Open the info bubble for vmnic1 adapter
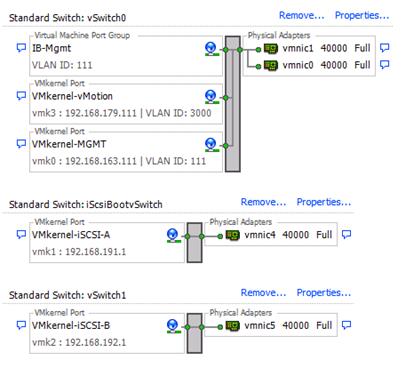Image resolution: width=406 pixels, height=368 pixels. (385, 48)
